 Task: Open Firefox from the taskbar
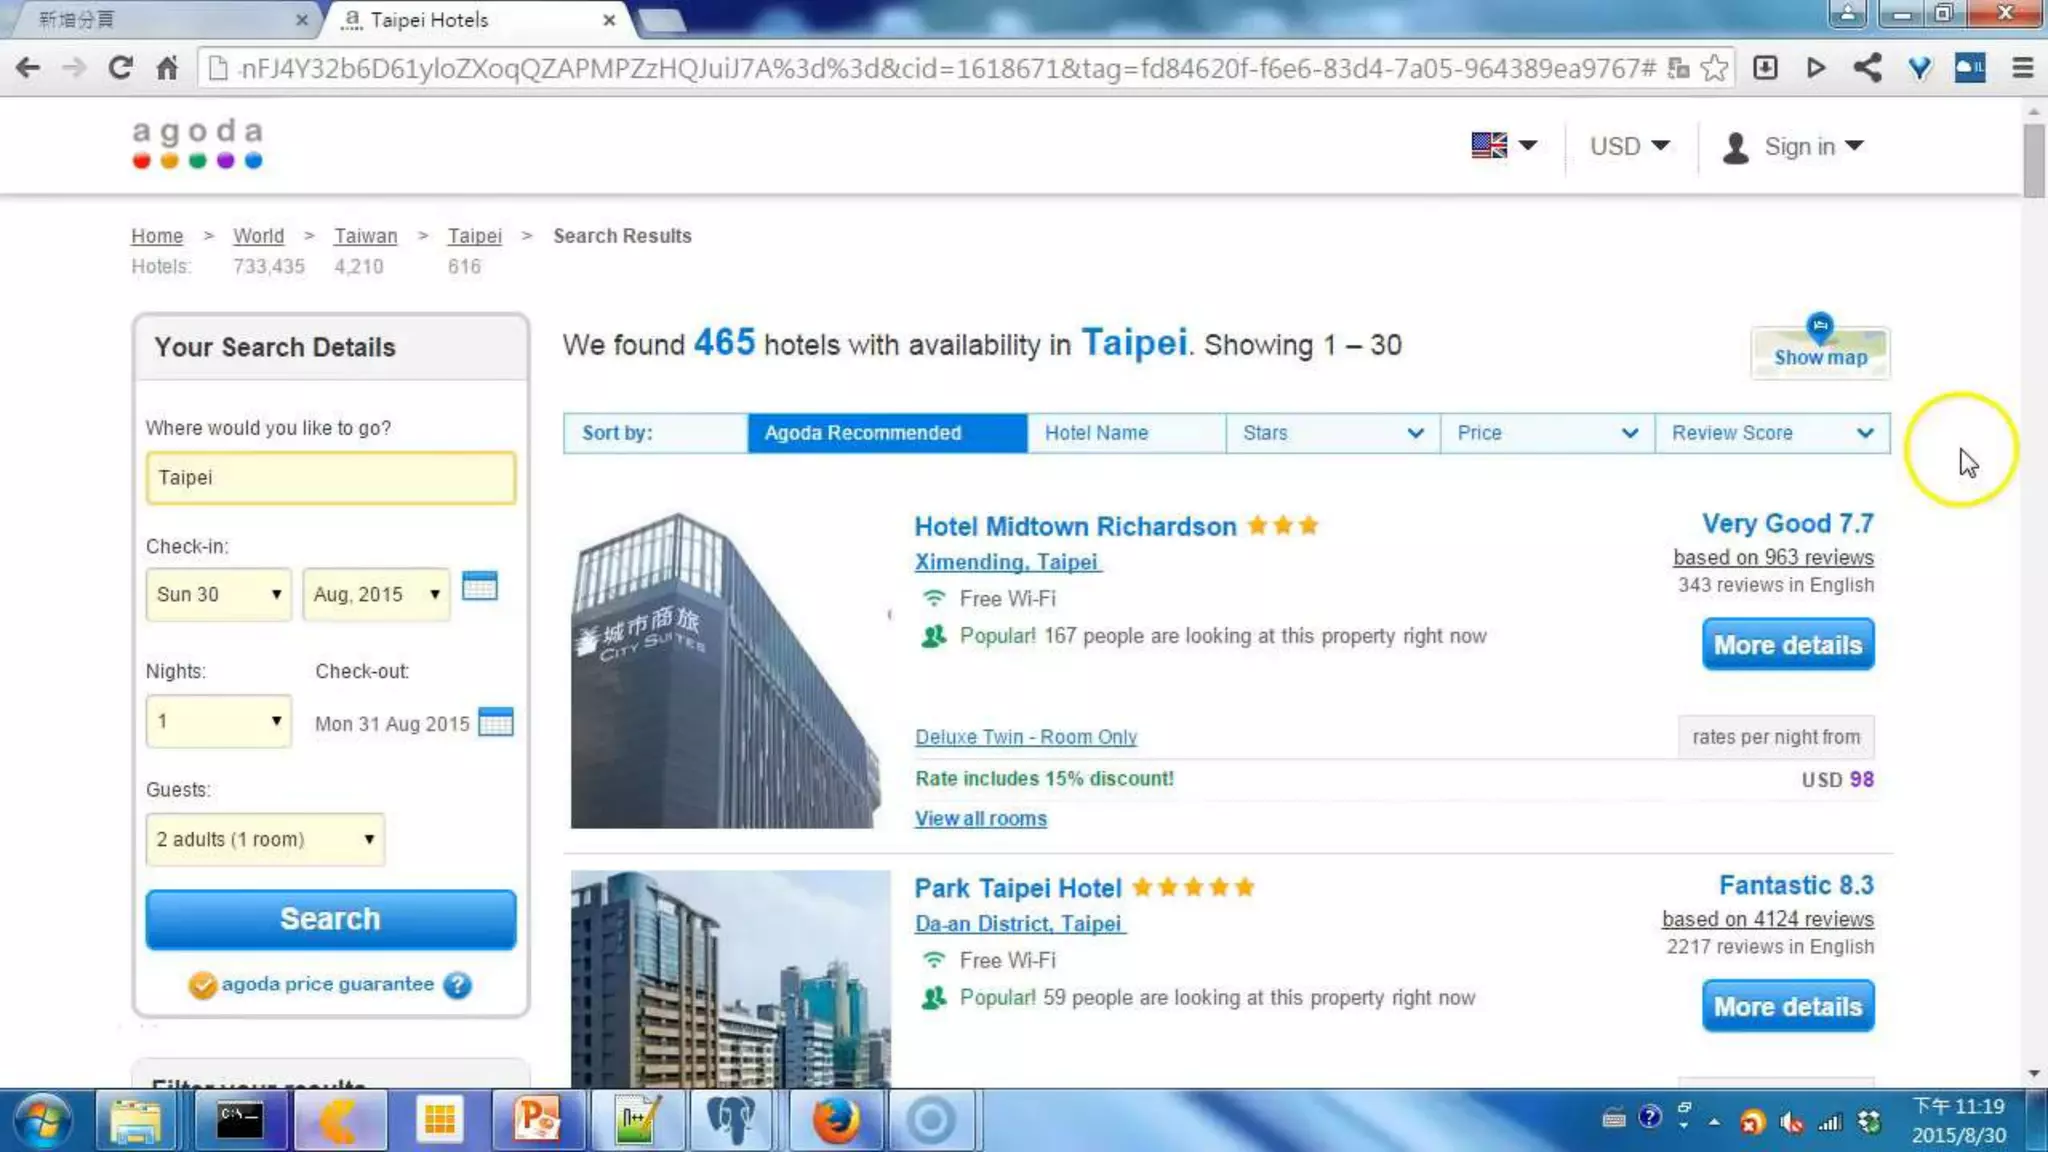coord(836,1120)
